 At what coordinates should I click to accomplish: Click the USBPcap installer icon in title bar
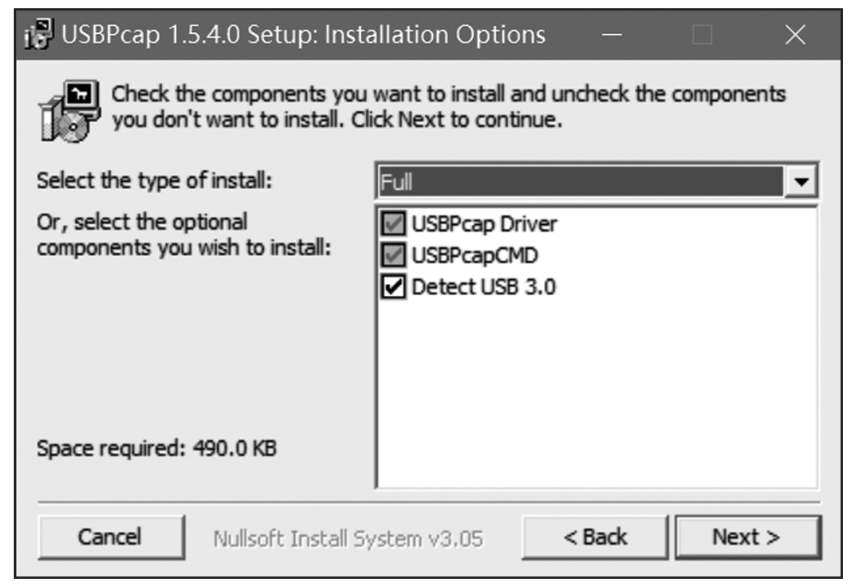[x=38, y=36]
